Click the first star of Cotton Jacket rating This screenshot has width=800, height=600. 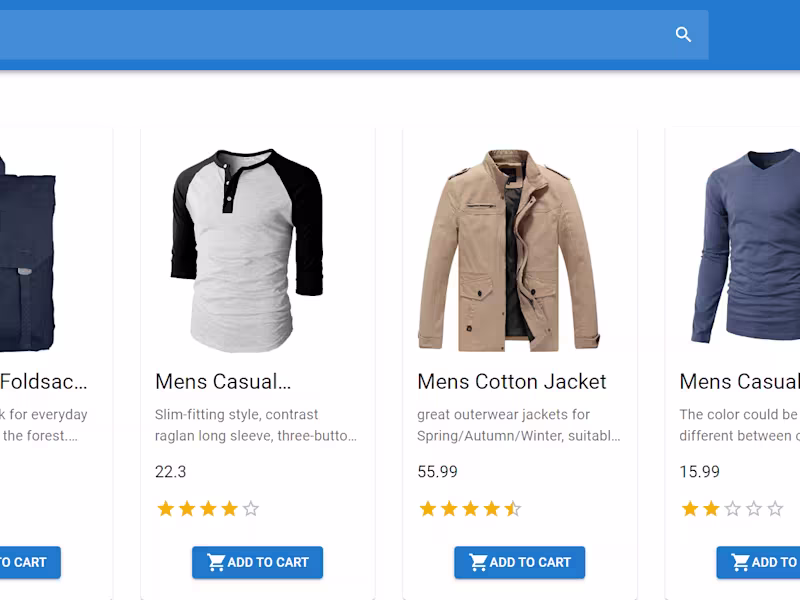pyautogui.click(x=428, y=509)
